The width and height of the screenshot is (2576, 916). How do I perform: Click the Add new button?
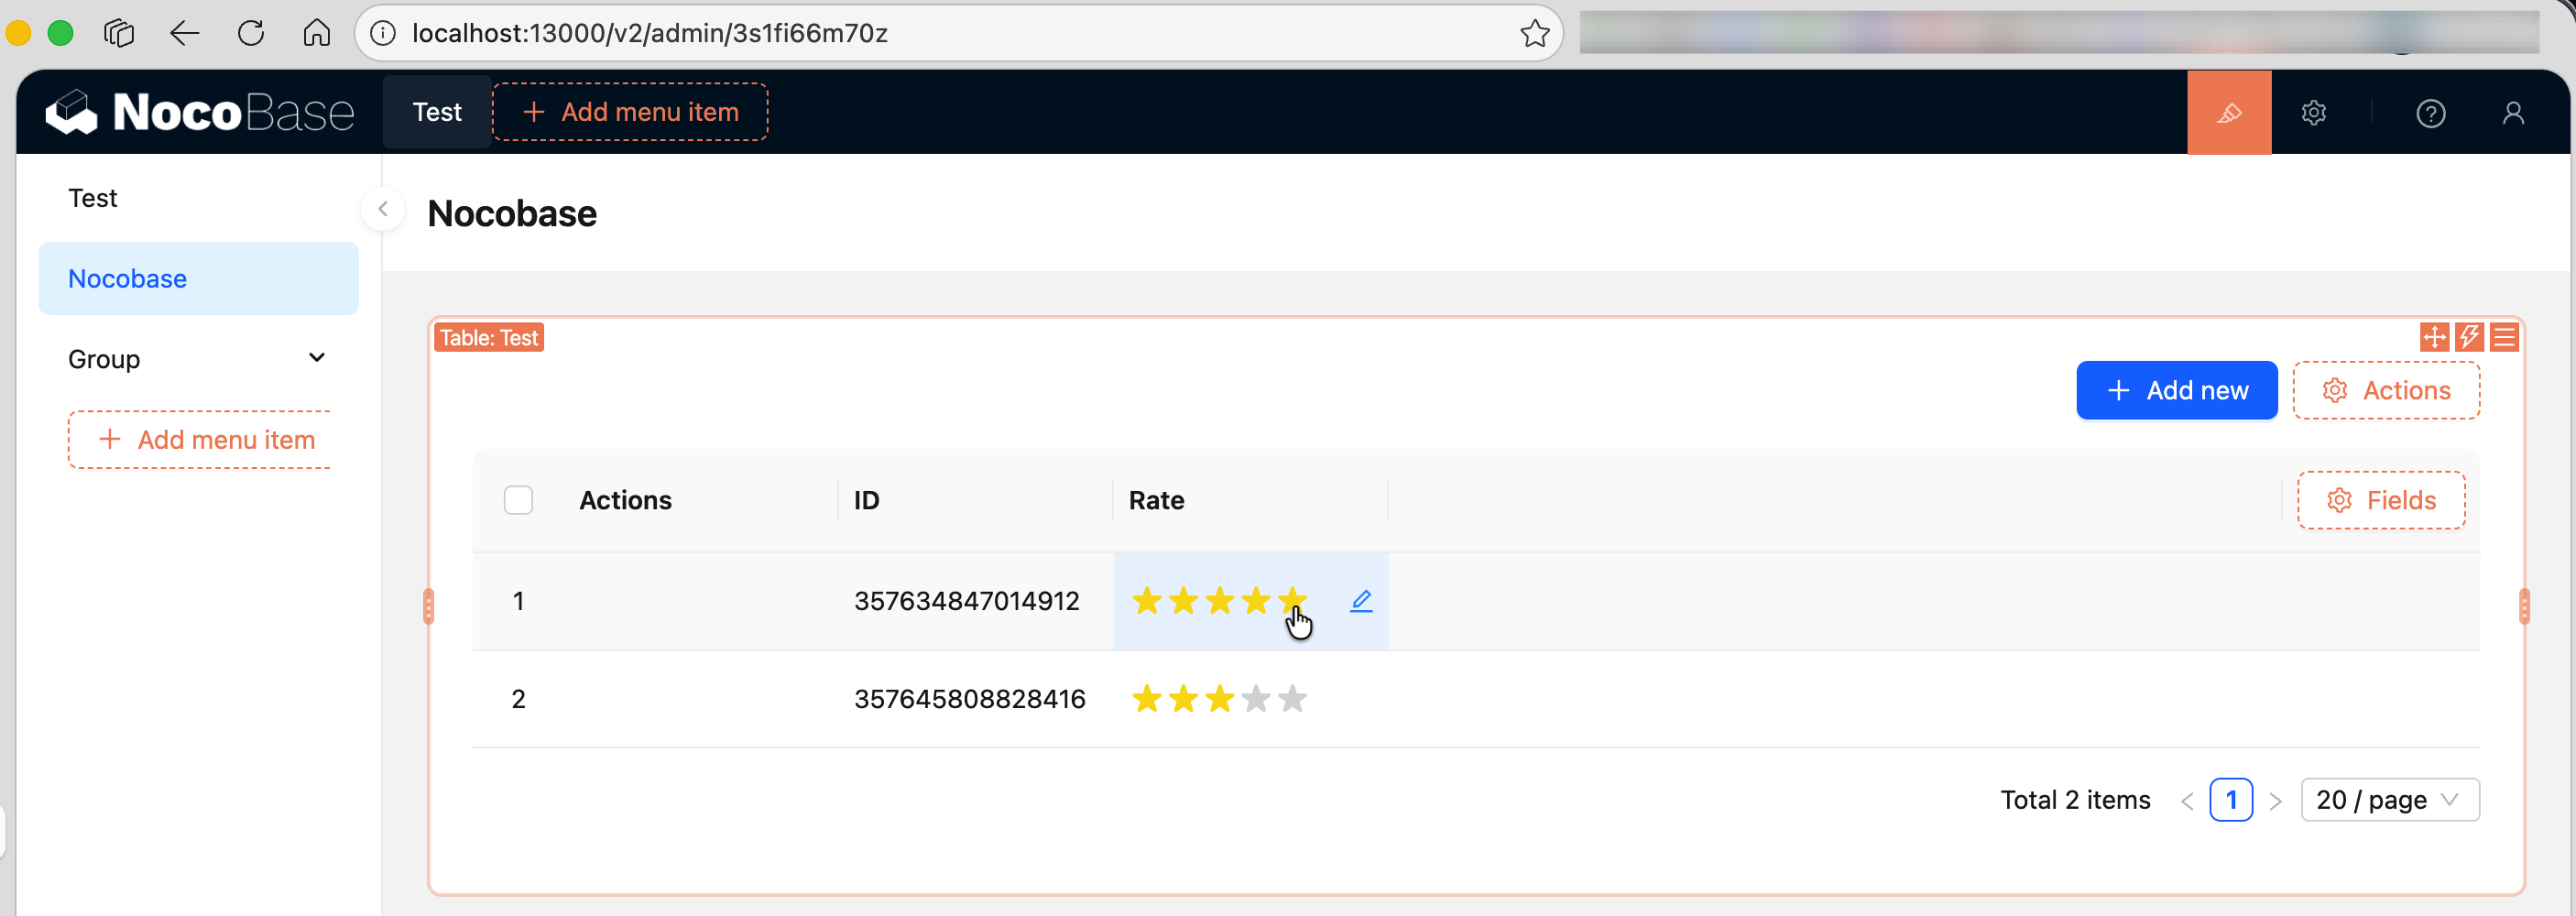2177,390
